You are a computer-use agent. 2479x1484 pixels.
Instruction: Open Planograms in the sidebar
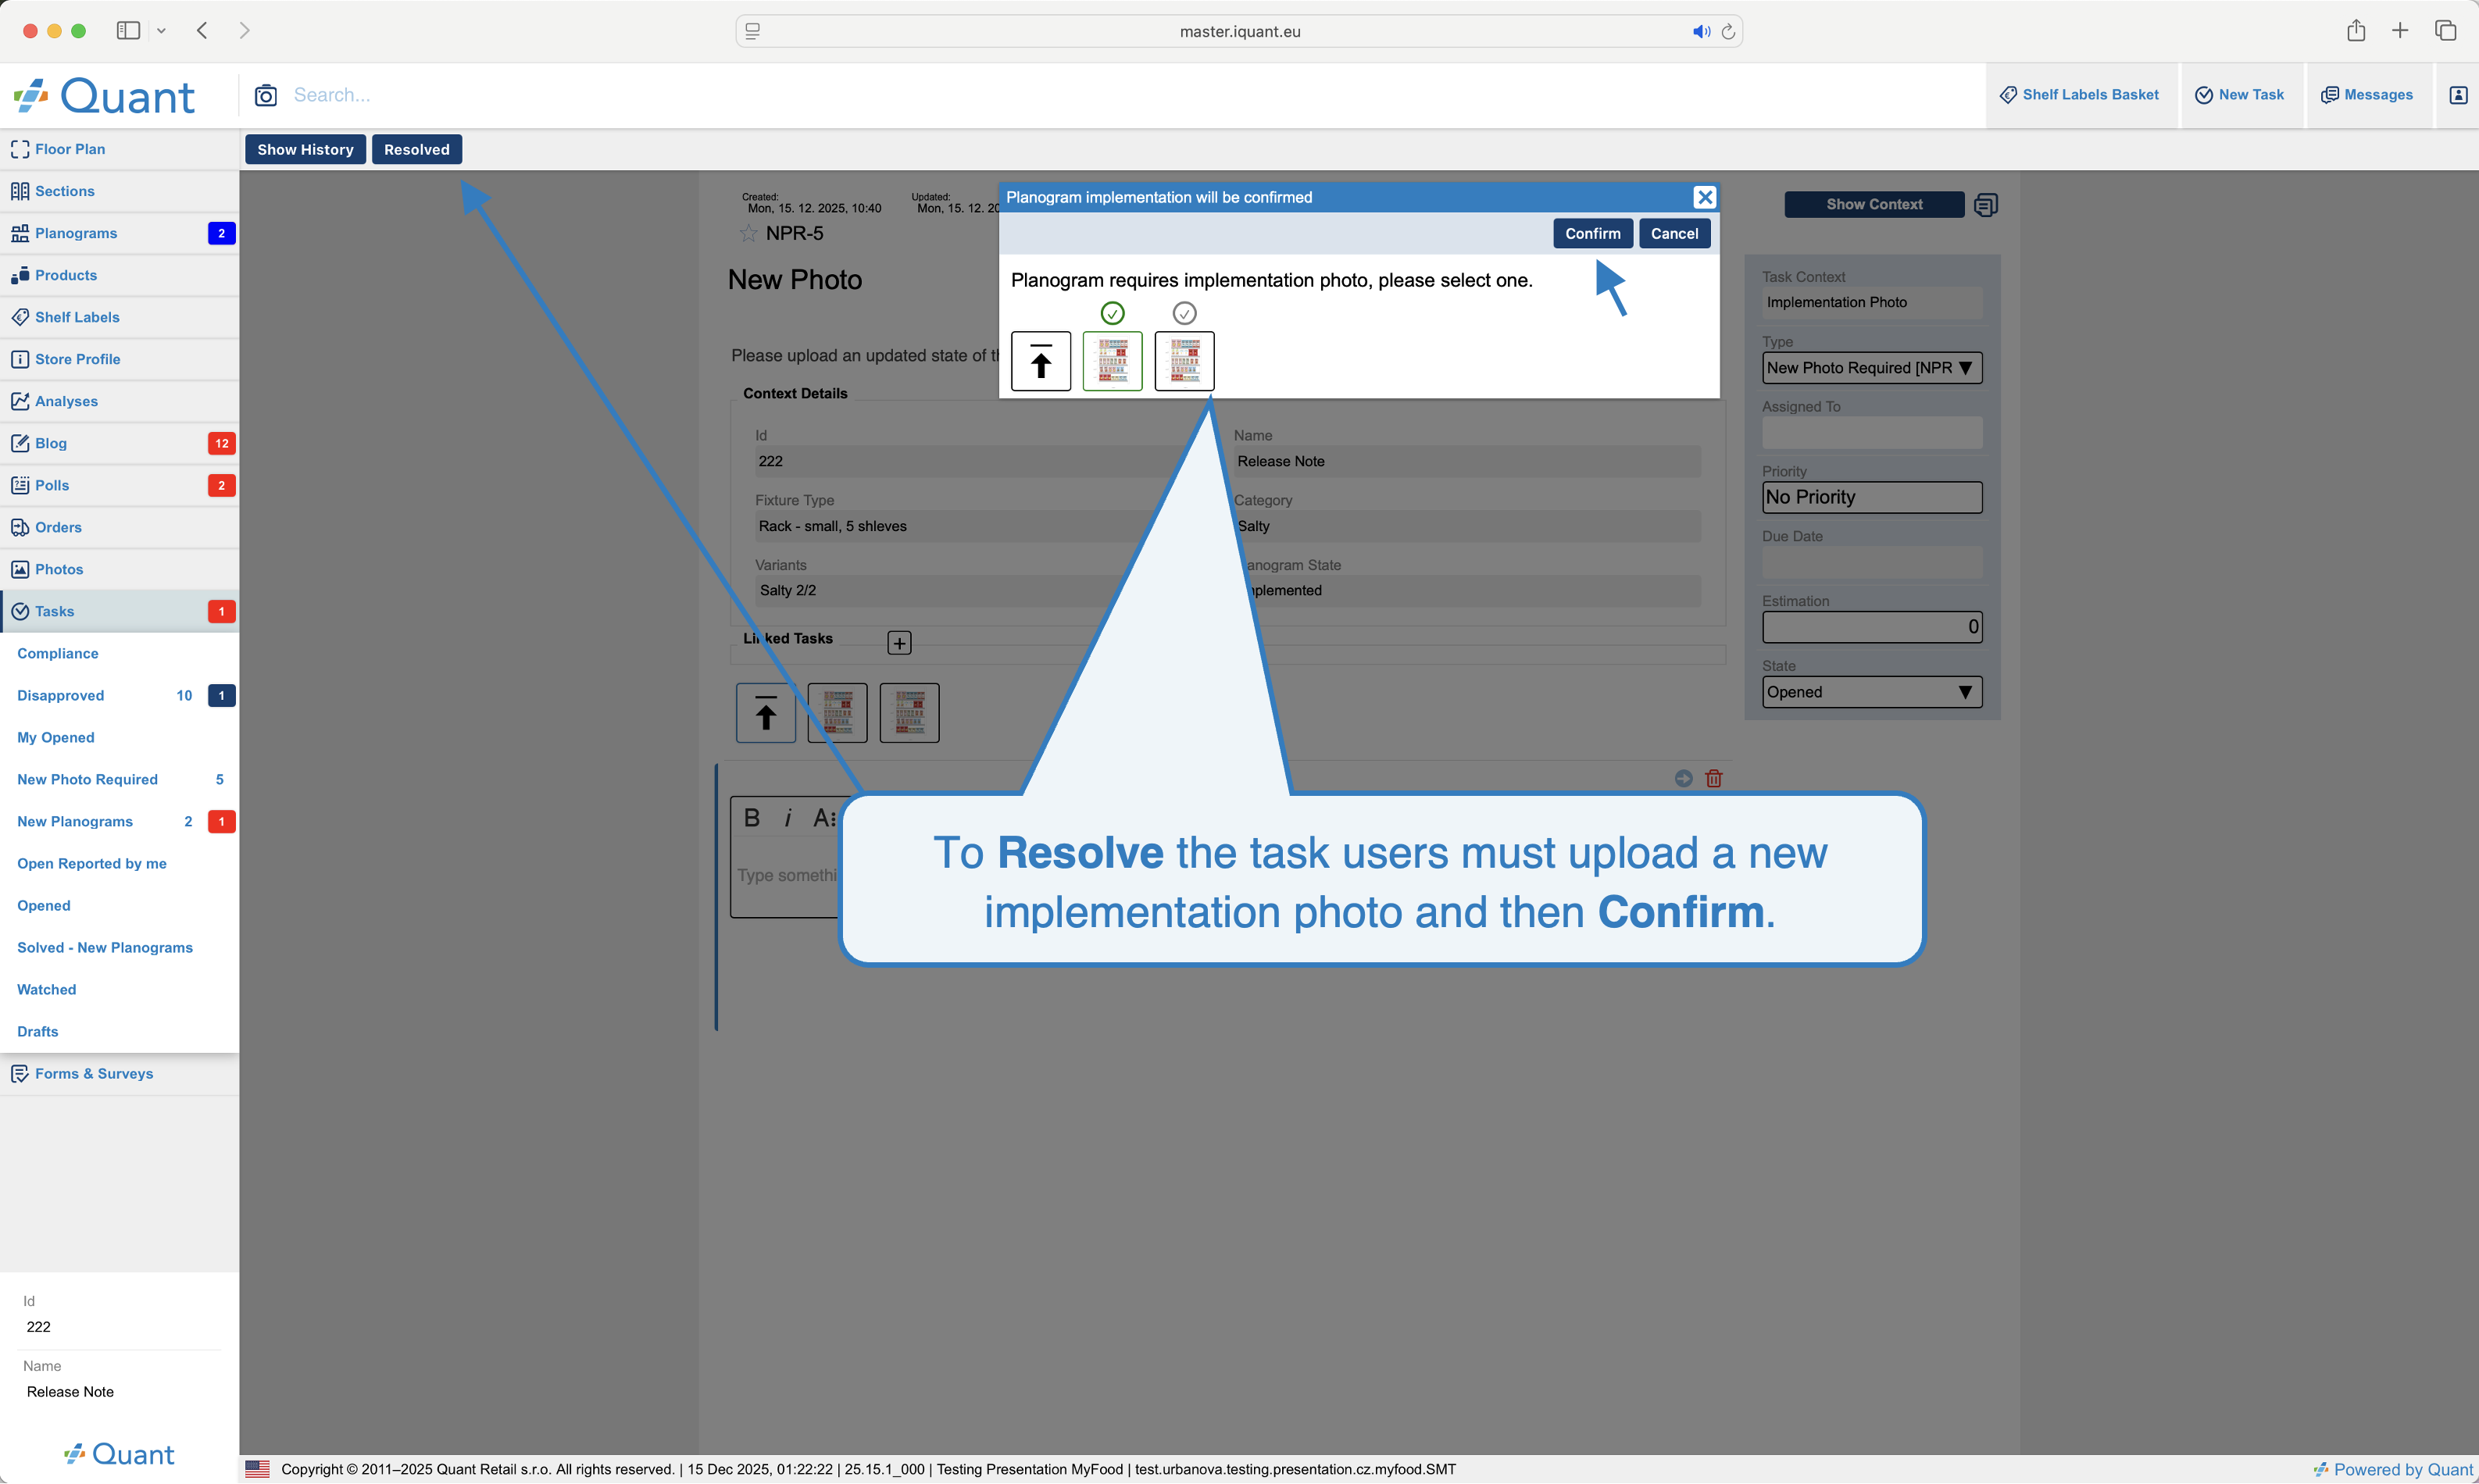coord(119,233)
